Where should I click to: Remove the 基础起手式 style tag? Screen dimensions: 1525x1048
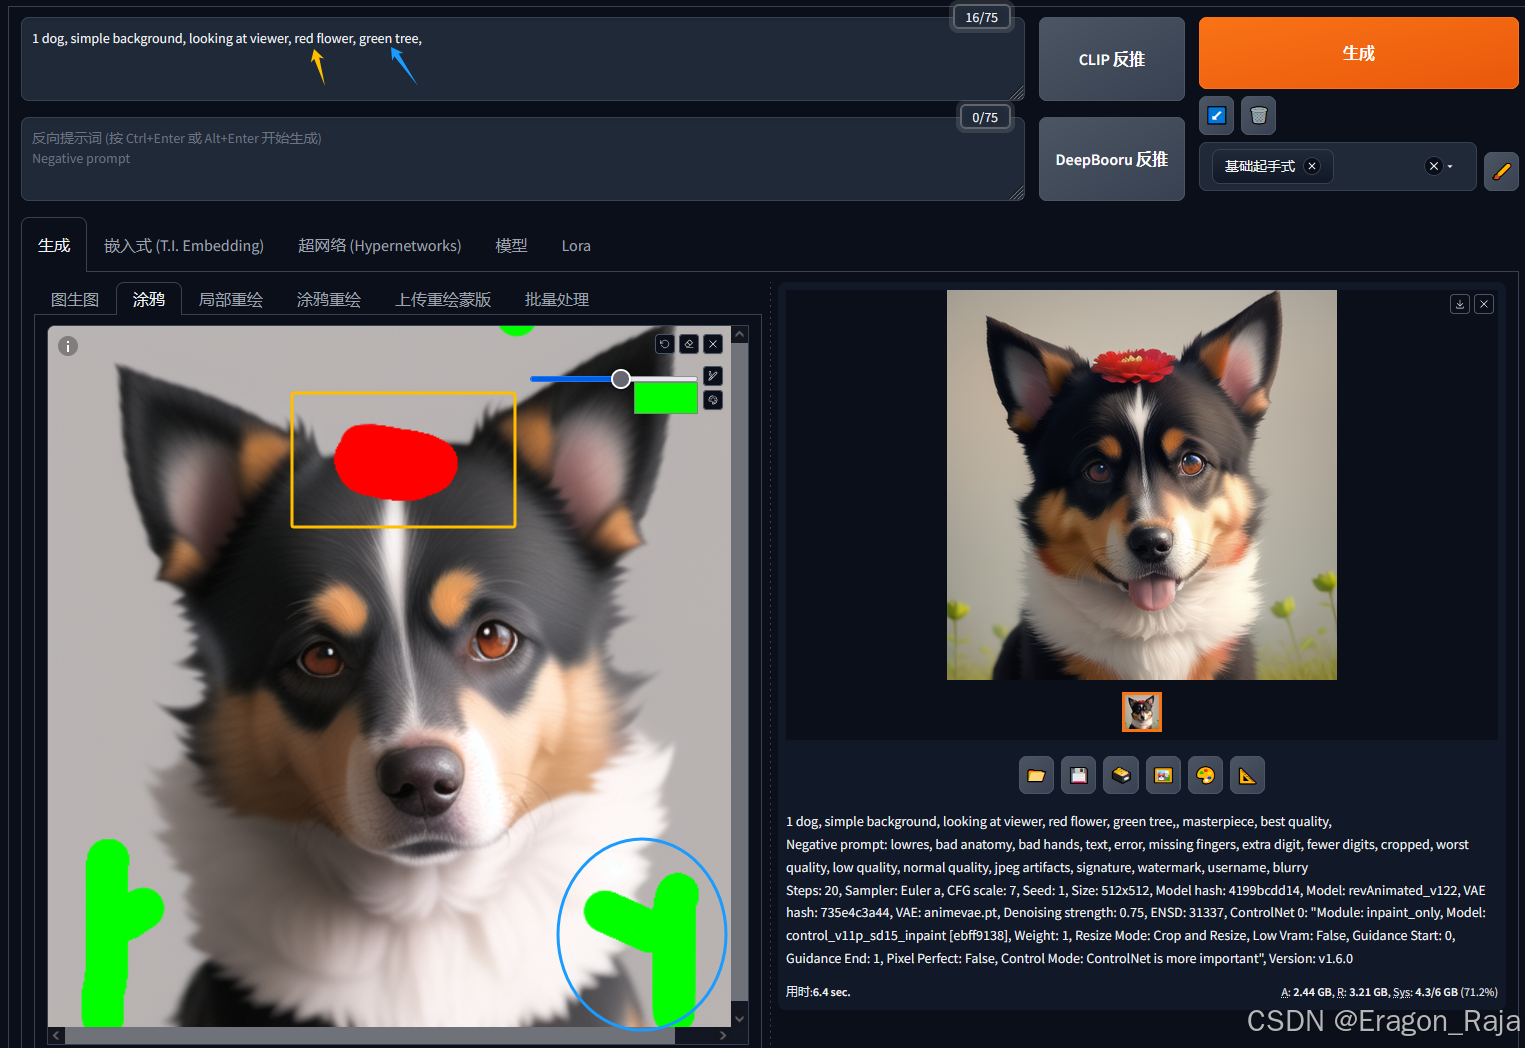coord(1312,166)
